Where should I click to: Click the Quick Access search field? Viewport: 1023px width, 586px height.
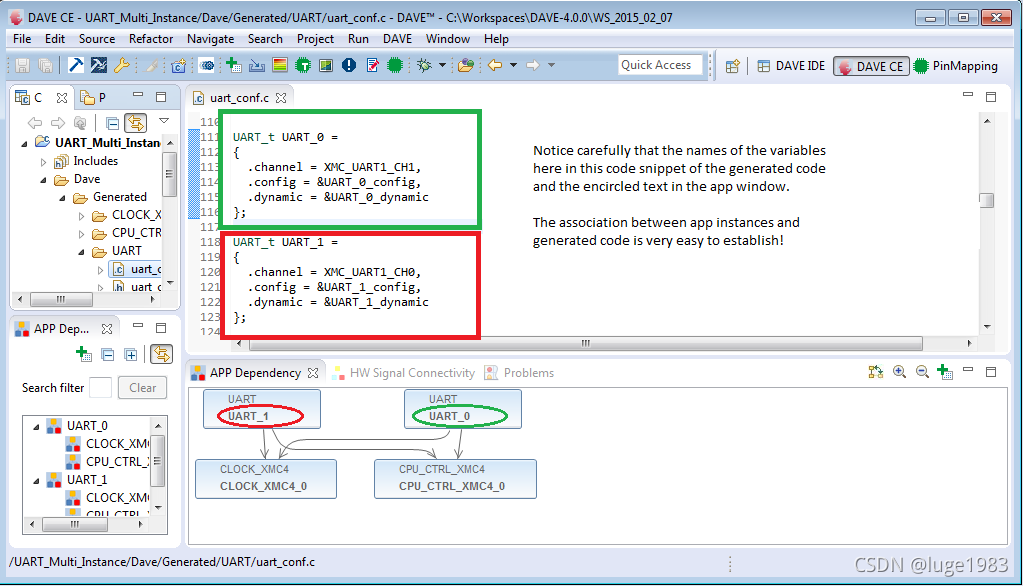660,65
